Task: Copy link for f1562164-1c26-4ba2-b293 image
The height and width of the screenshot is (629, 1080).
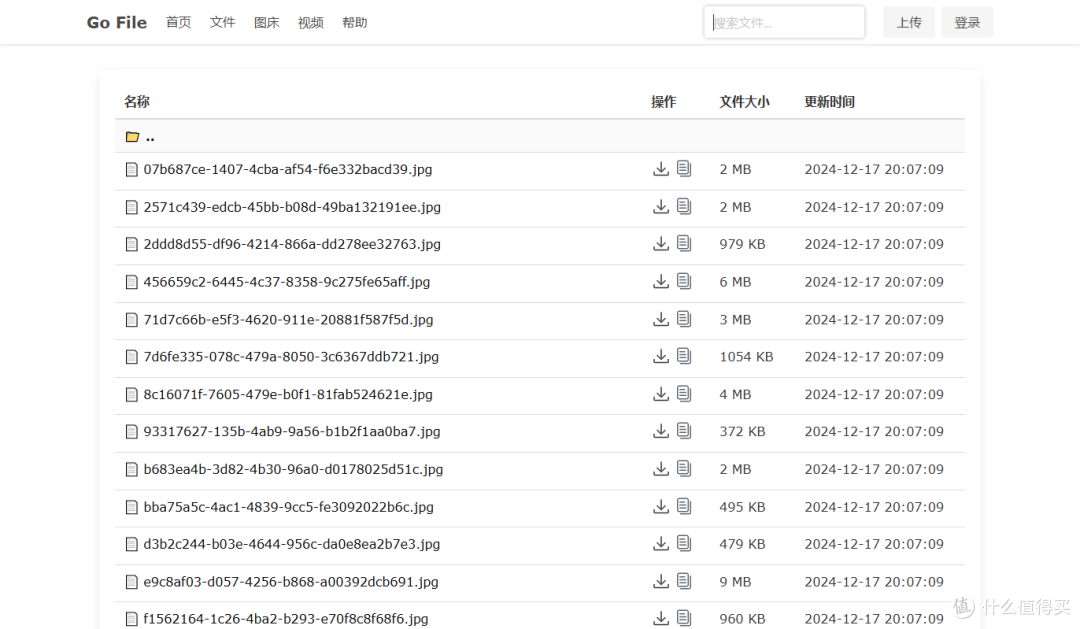Action: tap(684, 618)
